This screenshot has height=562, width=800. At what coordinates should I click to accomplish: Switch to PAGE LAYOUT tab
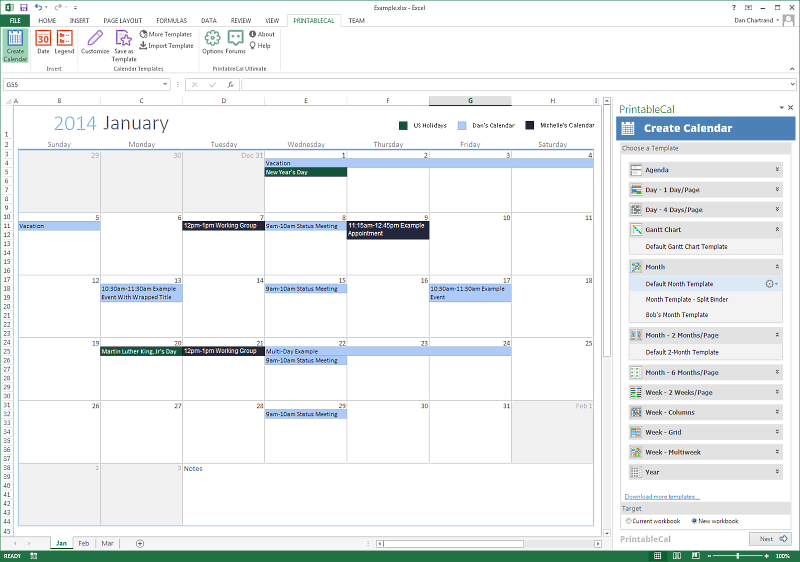coord(122,20)
